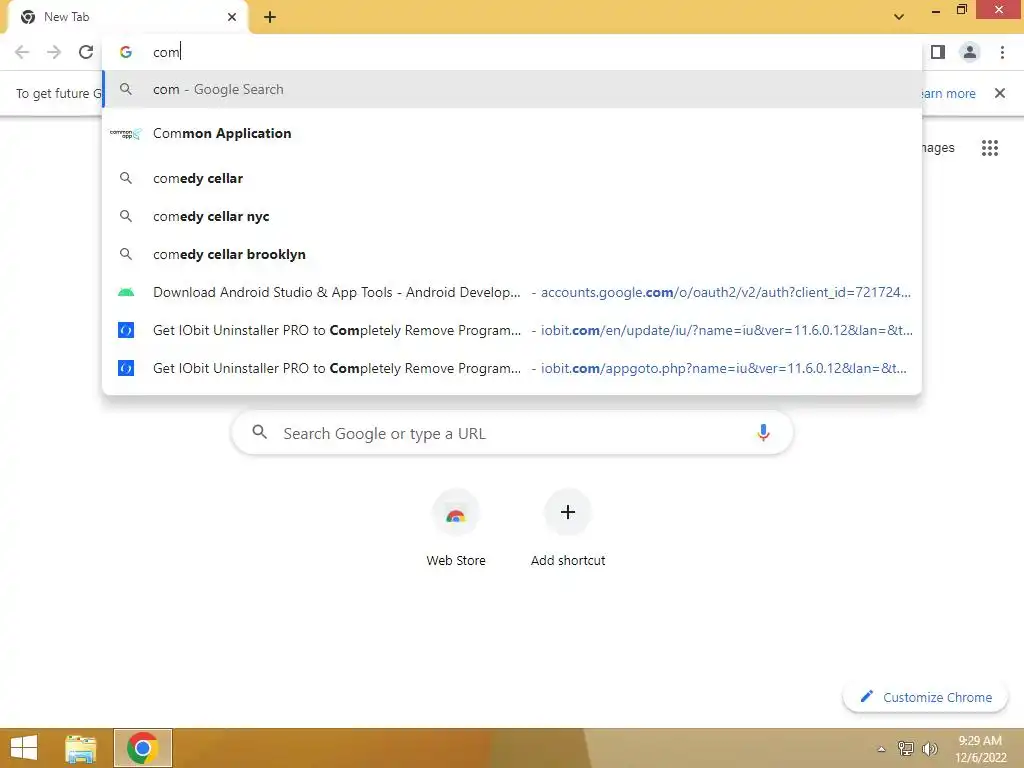Image resolution: width=1024 pixels, height=768 pixels.
Task: Open the Google apps grid
Action: (x=990, y=148)
